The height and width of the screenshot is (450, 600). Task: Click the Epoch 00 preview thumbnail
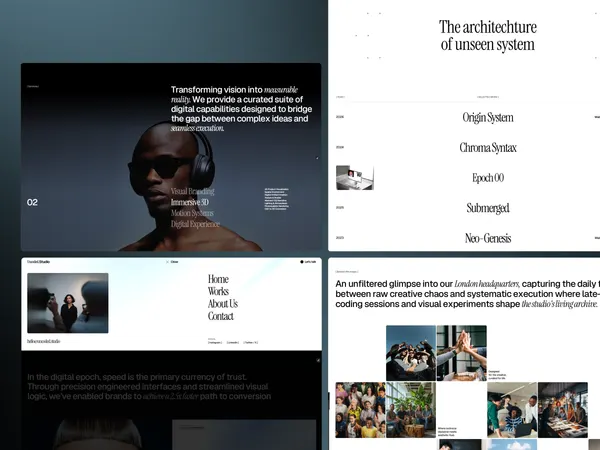[x=355, y=178]
